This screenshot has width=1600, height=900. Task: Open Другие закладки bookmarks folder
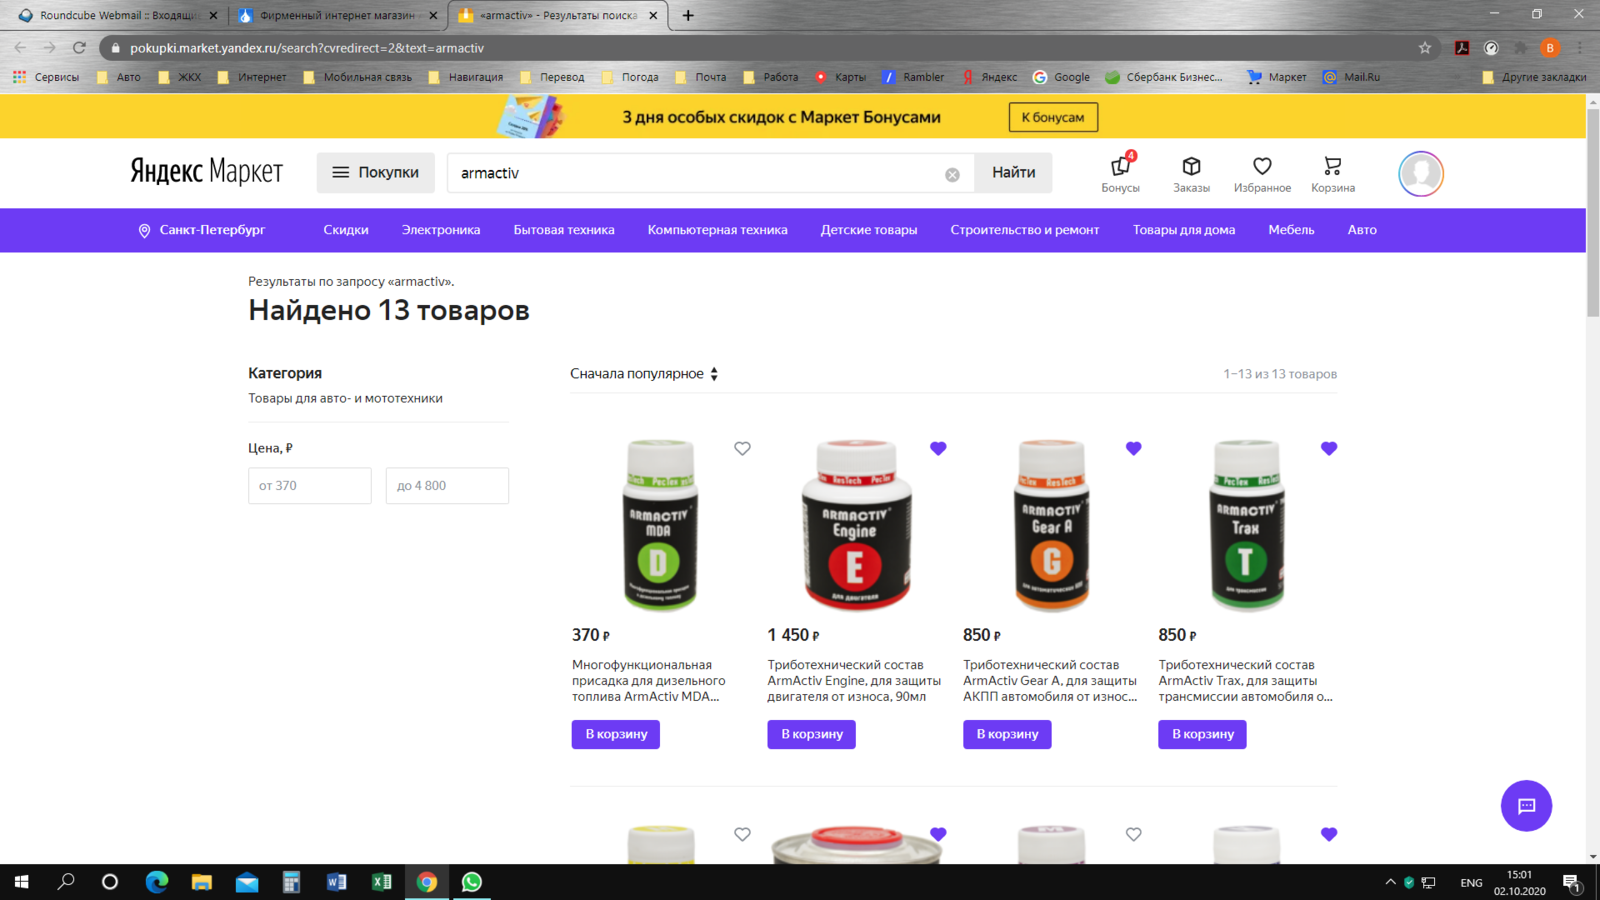tap(1534, 77)
